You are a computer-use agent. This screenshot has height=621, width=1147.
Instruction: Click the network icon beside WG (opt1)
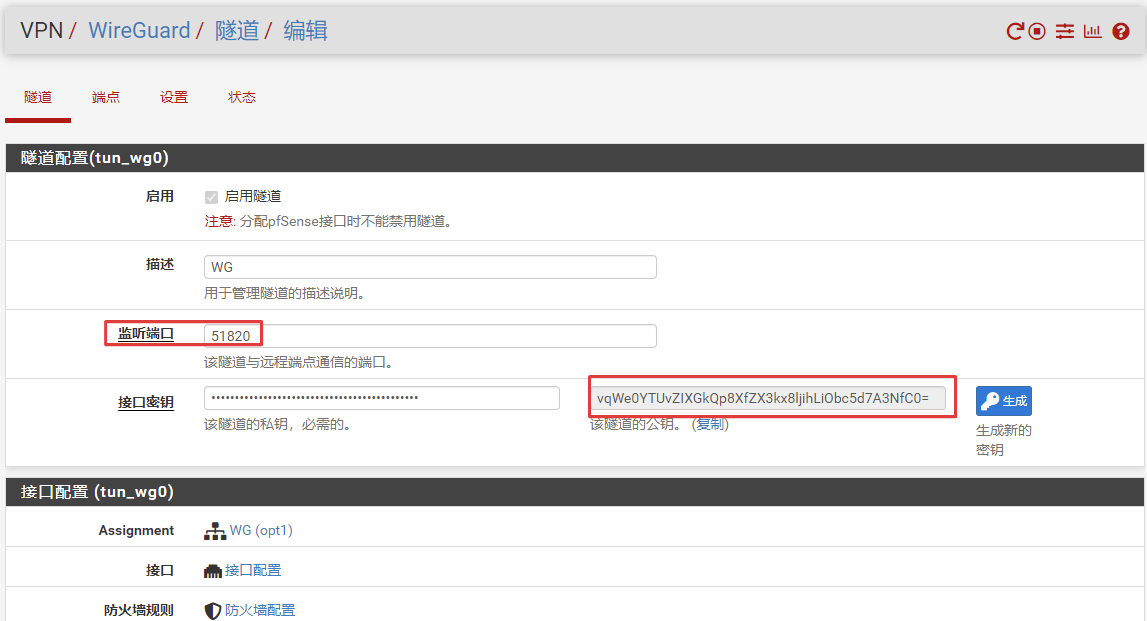pyautogui.click(x=215, y=531)
